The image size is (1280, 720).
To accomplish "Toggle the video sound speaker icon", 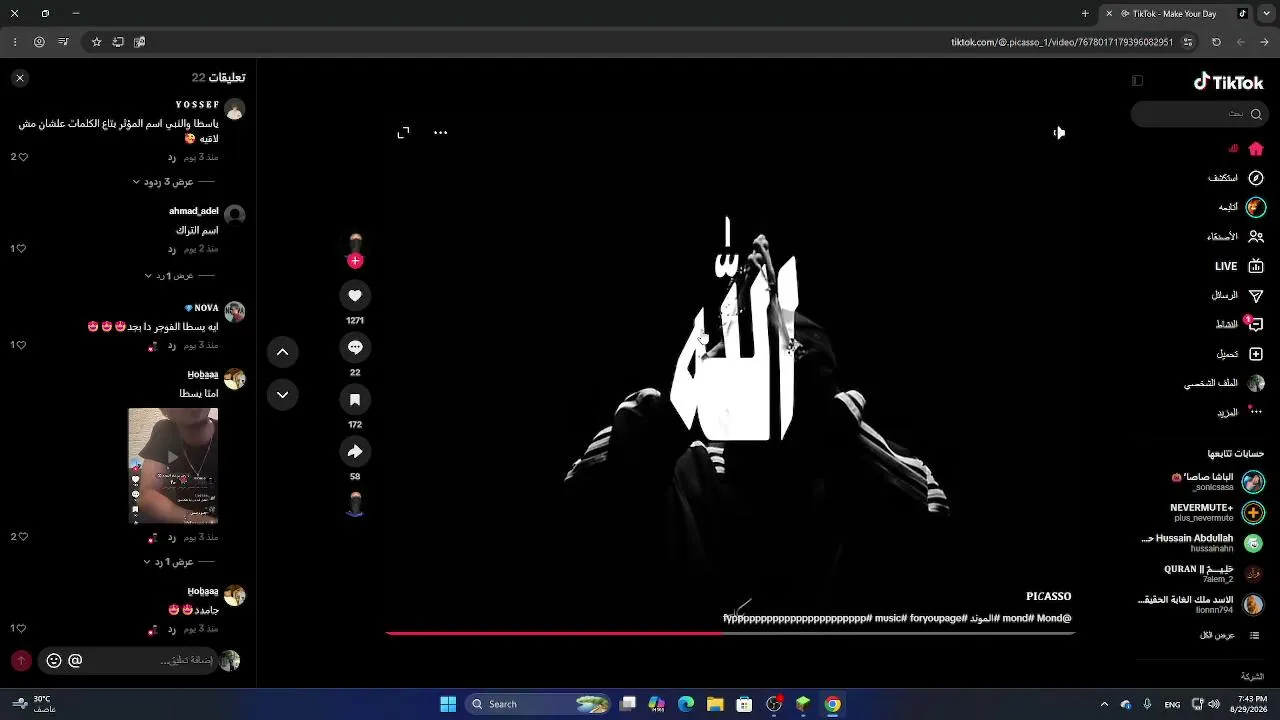I will (x=1059, y=132).
